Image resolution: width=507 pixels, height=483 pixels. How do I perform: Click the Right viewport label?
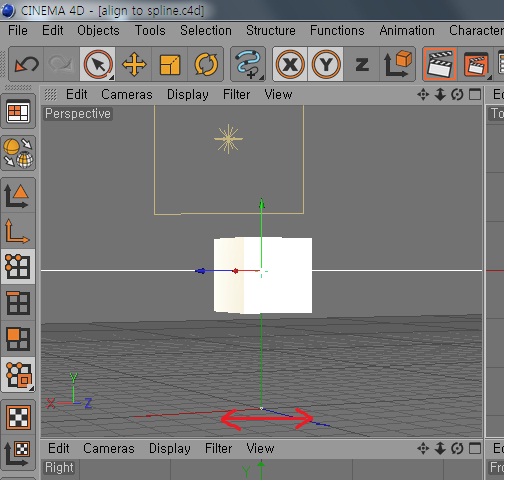(x=59, y=468)
